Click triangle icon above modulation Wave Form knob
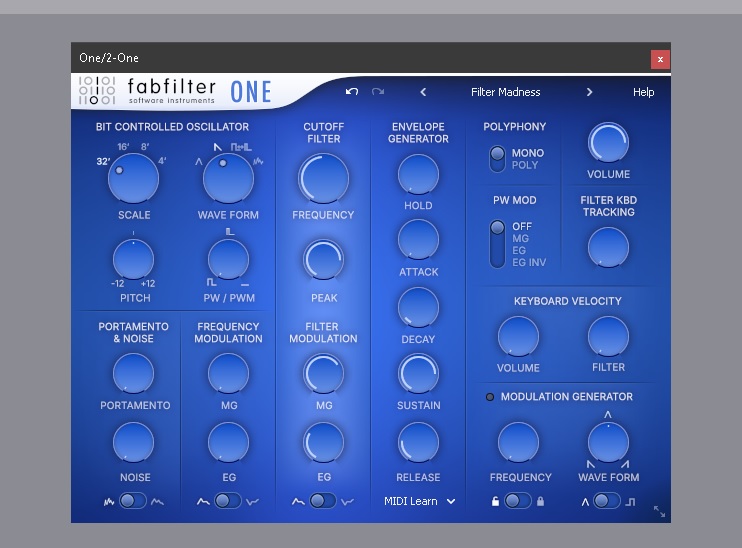 (608, 415)
